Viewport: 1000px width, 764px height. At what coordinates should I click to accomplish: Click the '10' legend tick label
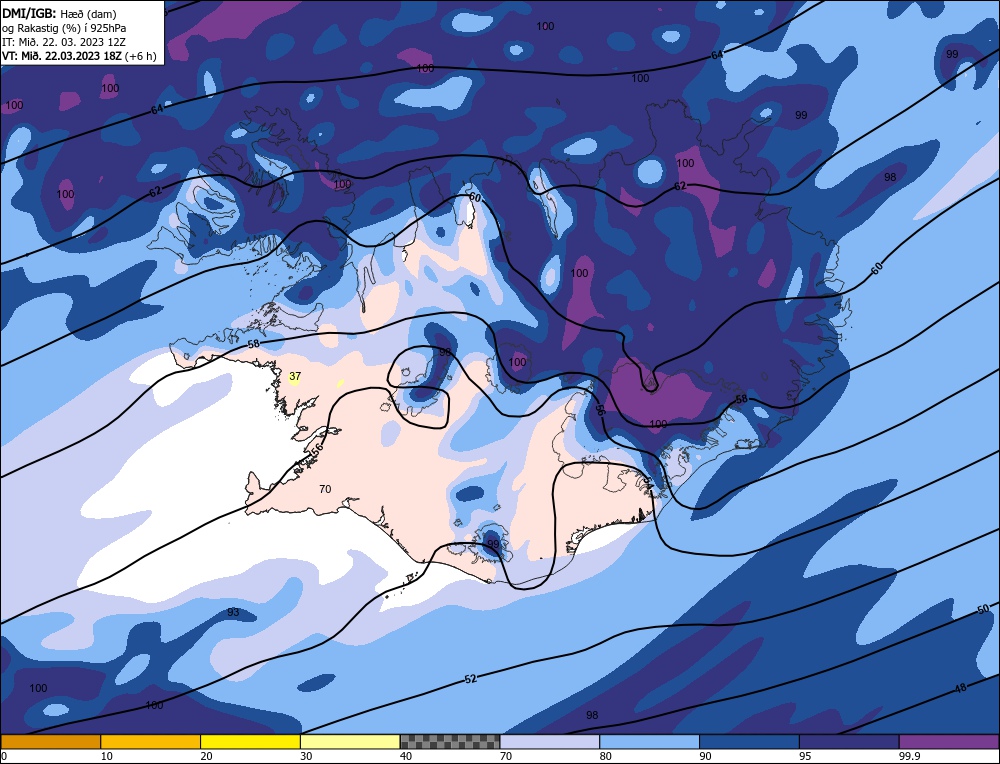tap(106, 756)
